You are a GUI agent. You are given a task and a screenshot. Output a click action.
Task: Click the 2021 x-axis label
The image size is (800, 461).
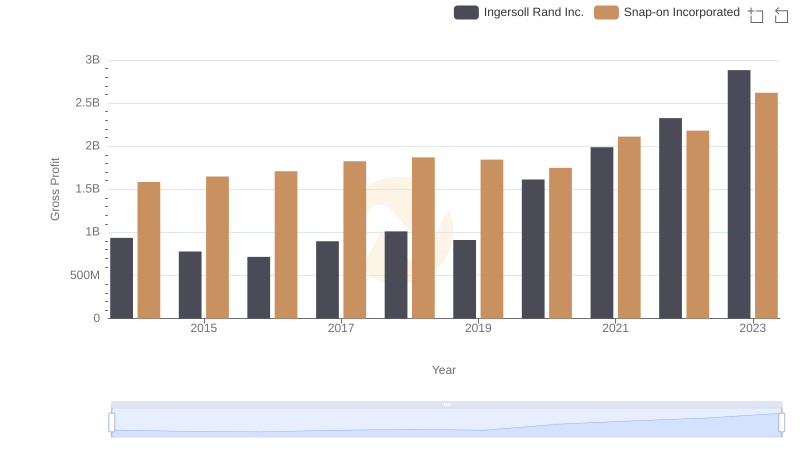click(615, 328)
